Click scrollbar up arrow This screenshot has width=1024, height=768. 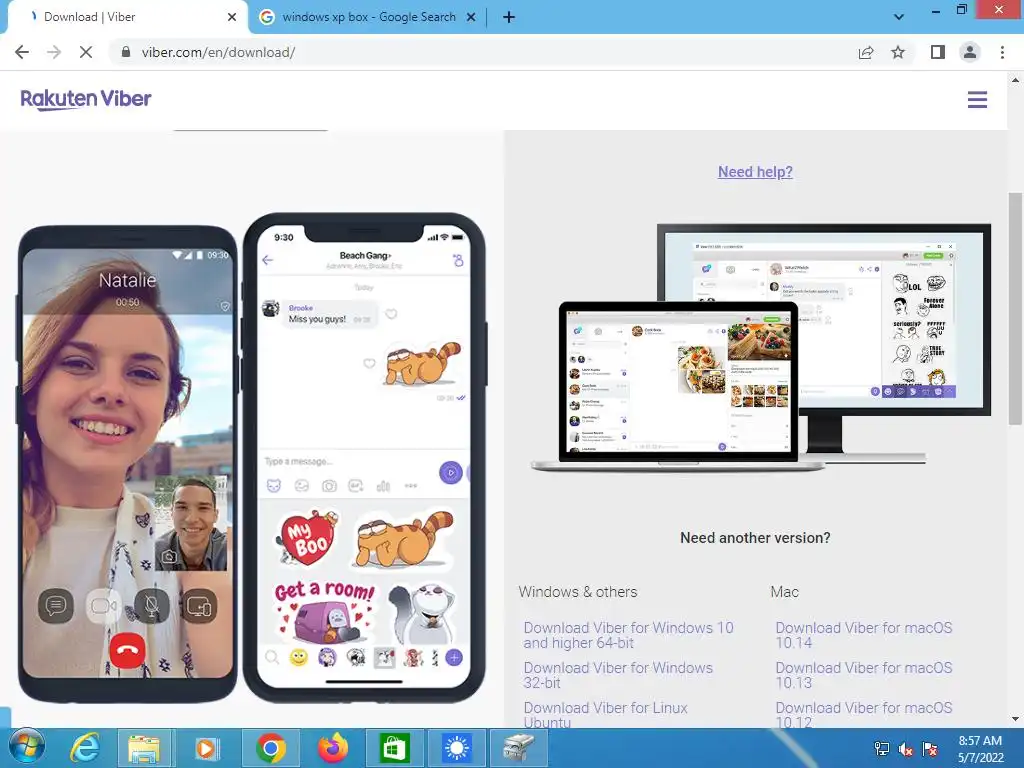coord(1015,80)
